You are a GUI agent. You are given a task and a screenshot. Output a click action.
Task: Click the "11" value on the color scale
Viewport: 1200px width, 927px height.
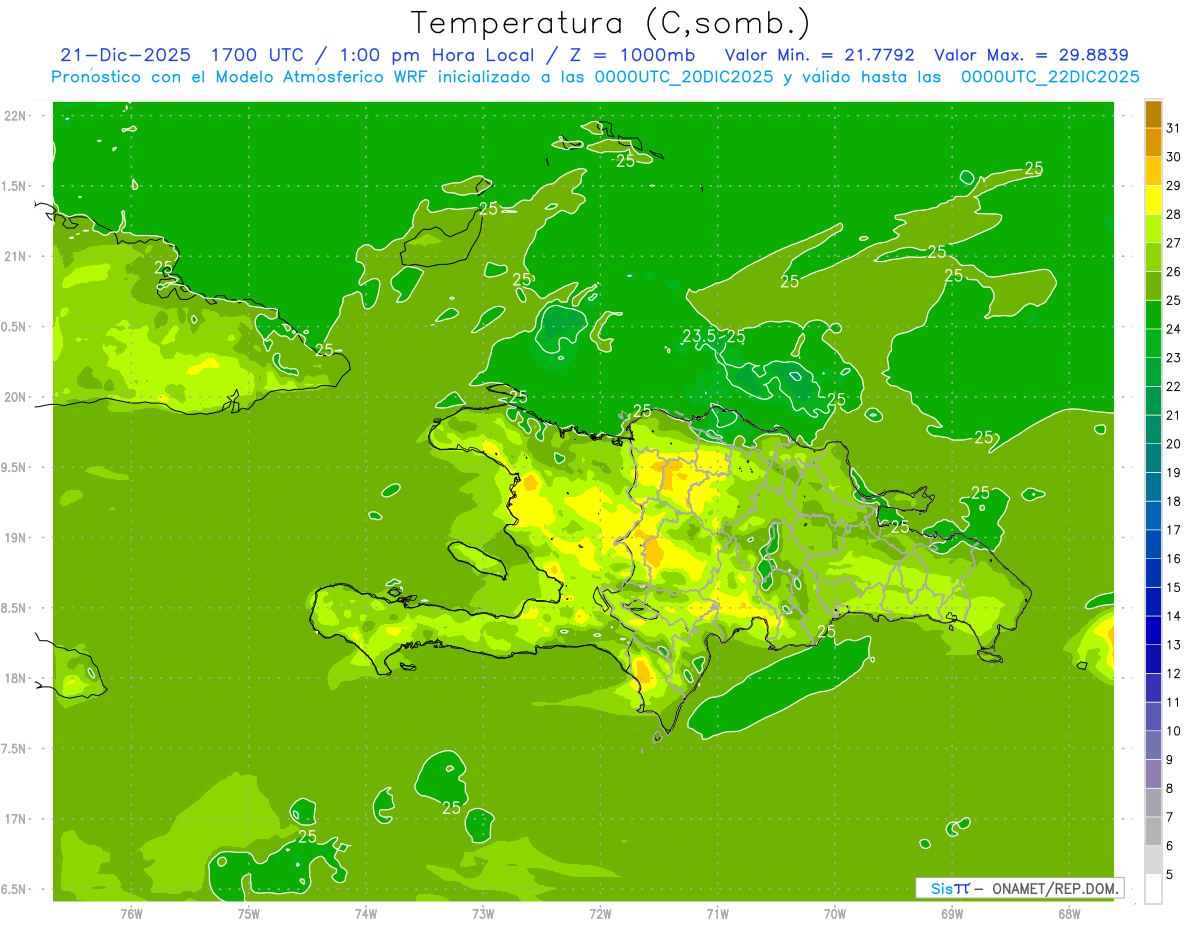[x=1174, y=703]
